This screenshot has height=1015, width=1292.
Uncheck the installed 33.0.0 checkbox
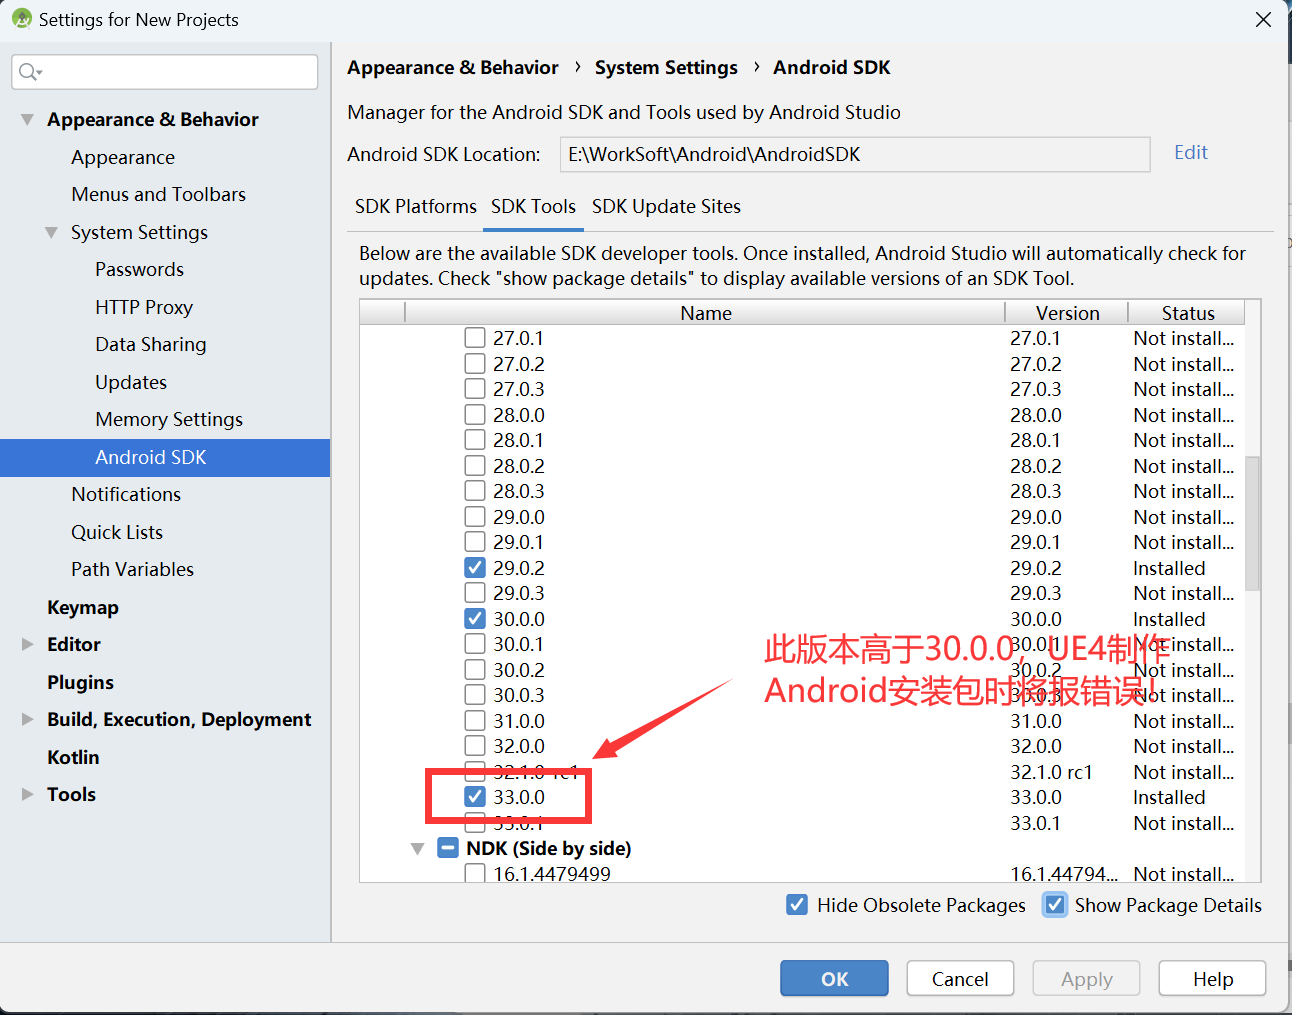click(475, 798)
